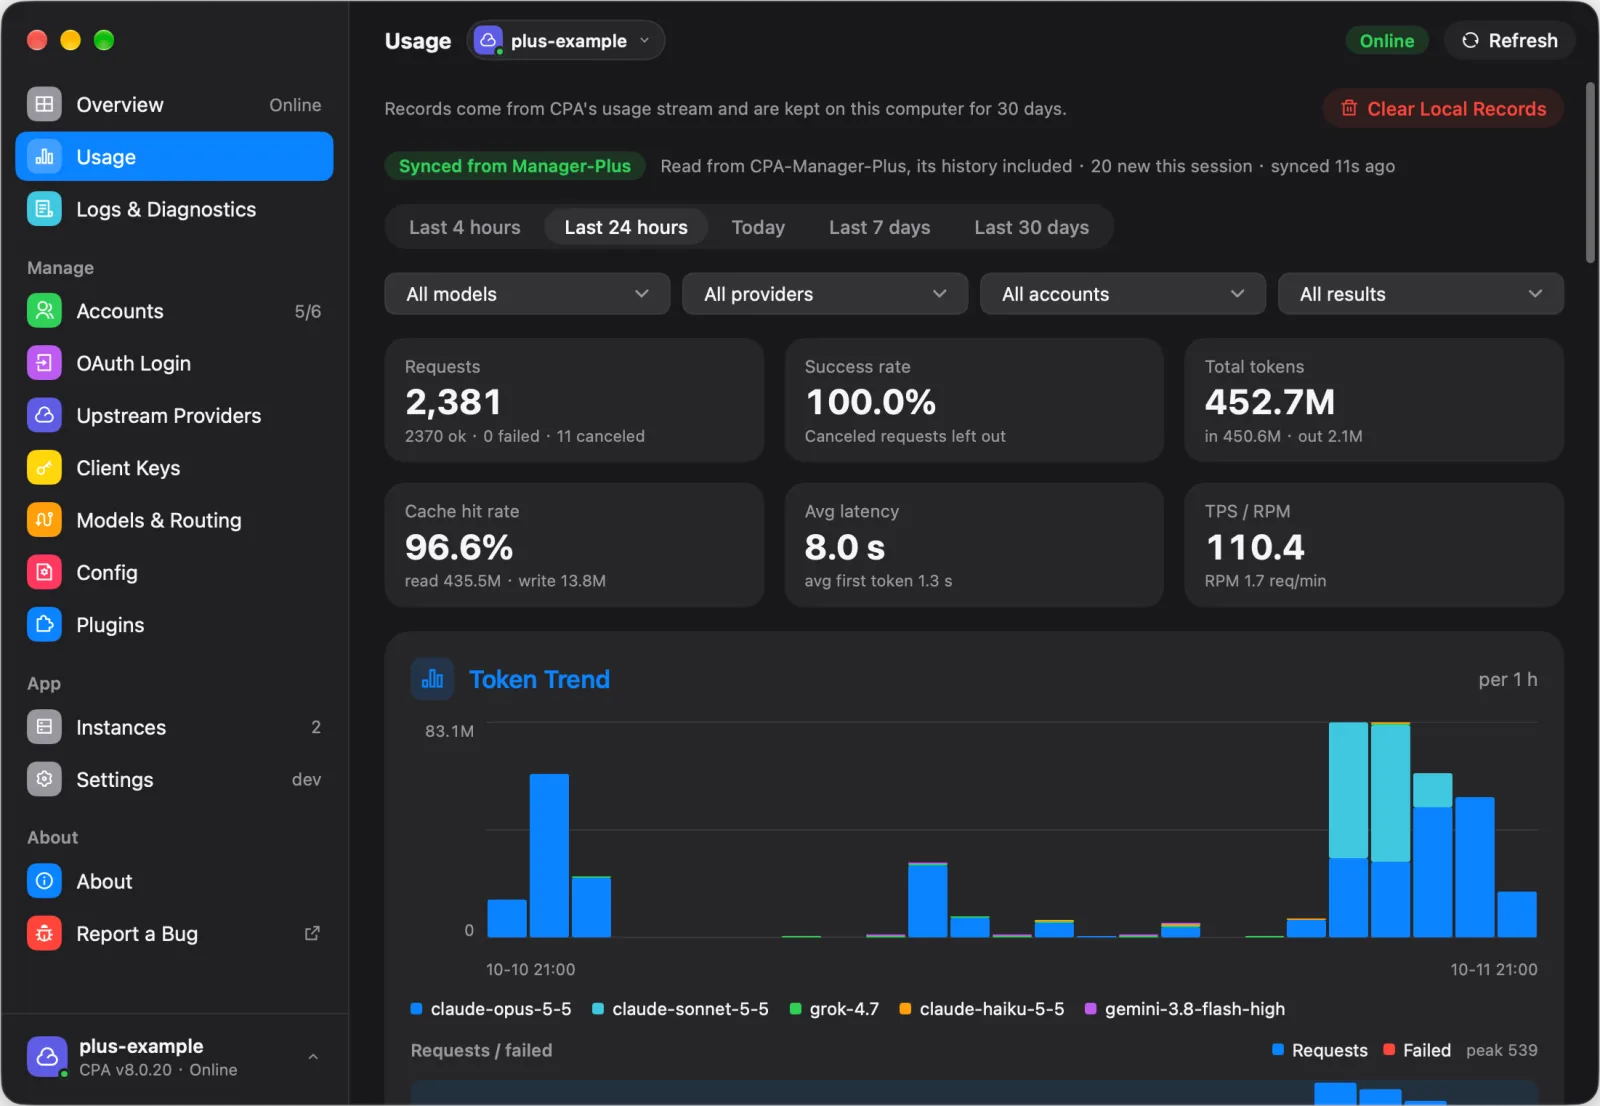Expand the All models dropdown
1600x1106 pixels.
(527, 294)
